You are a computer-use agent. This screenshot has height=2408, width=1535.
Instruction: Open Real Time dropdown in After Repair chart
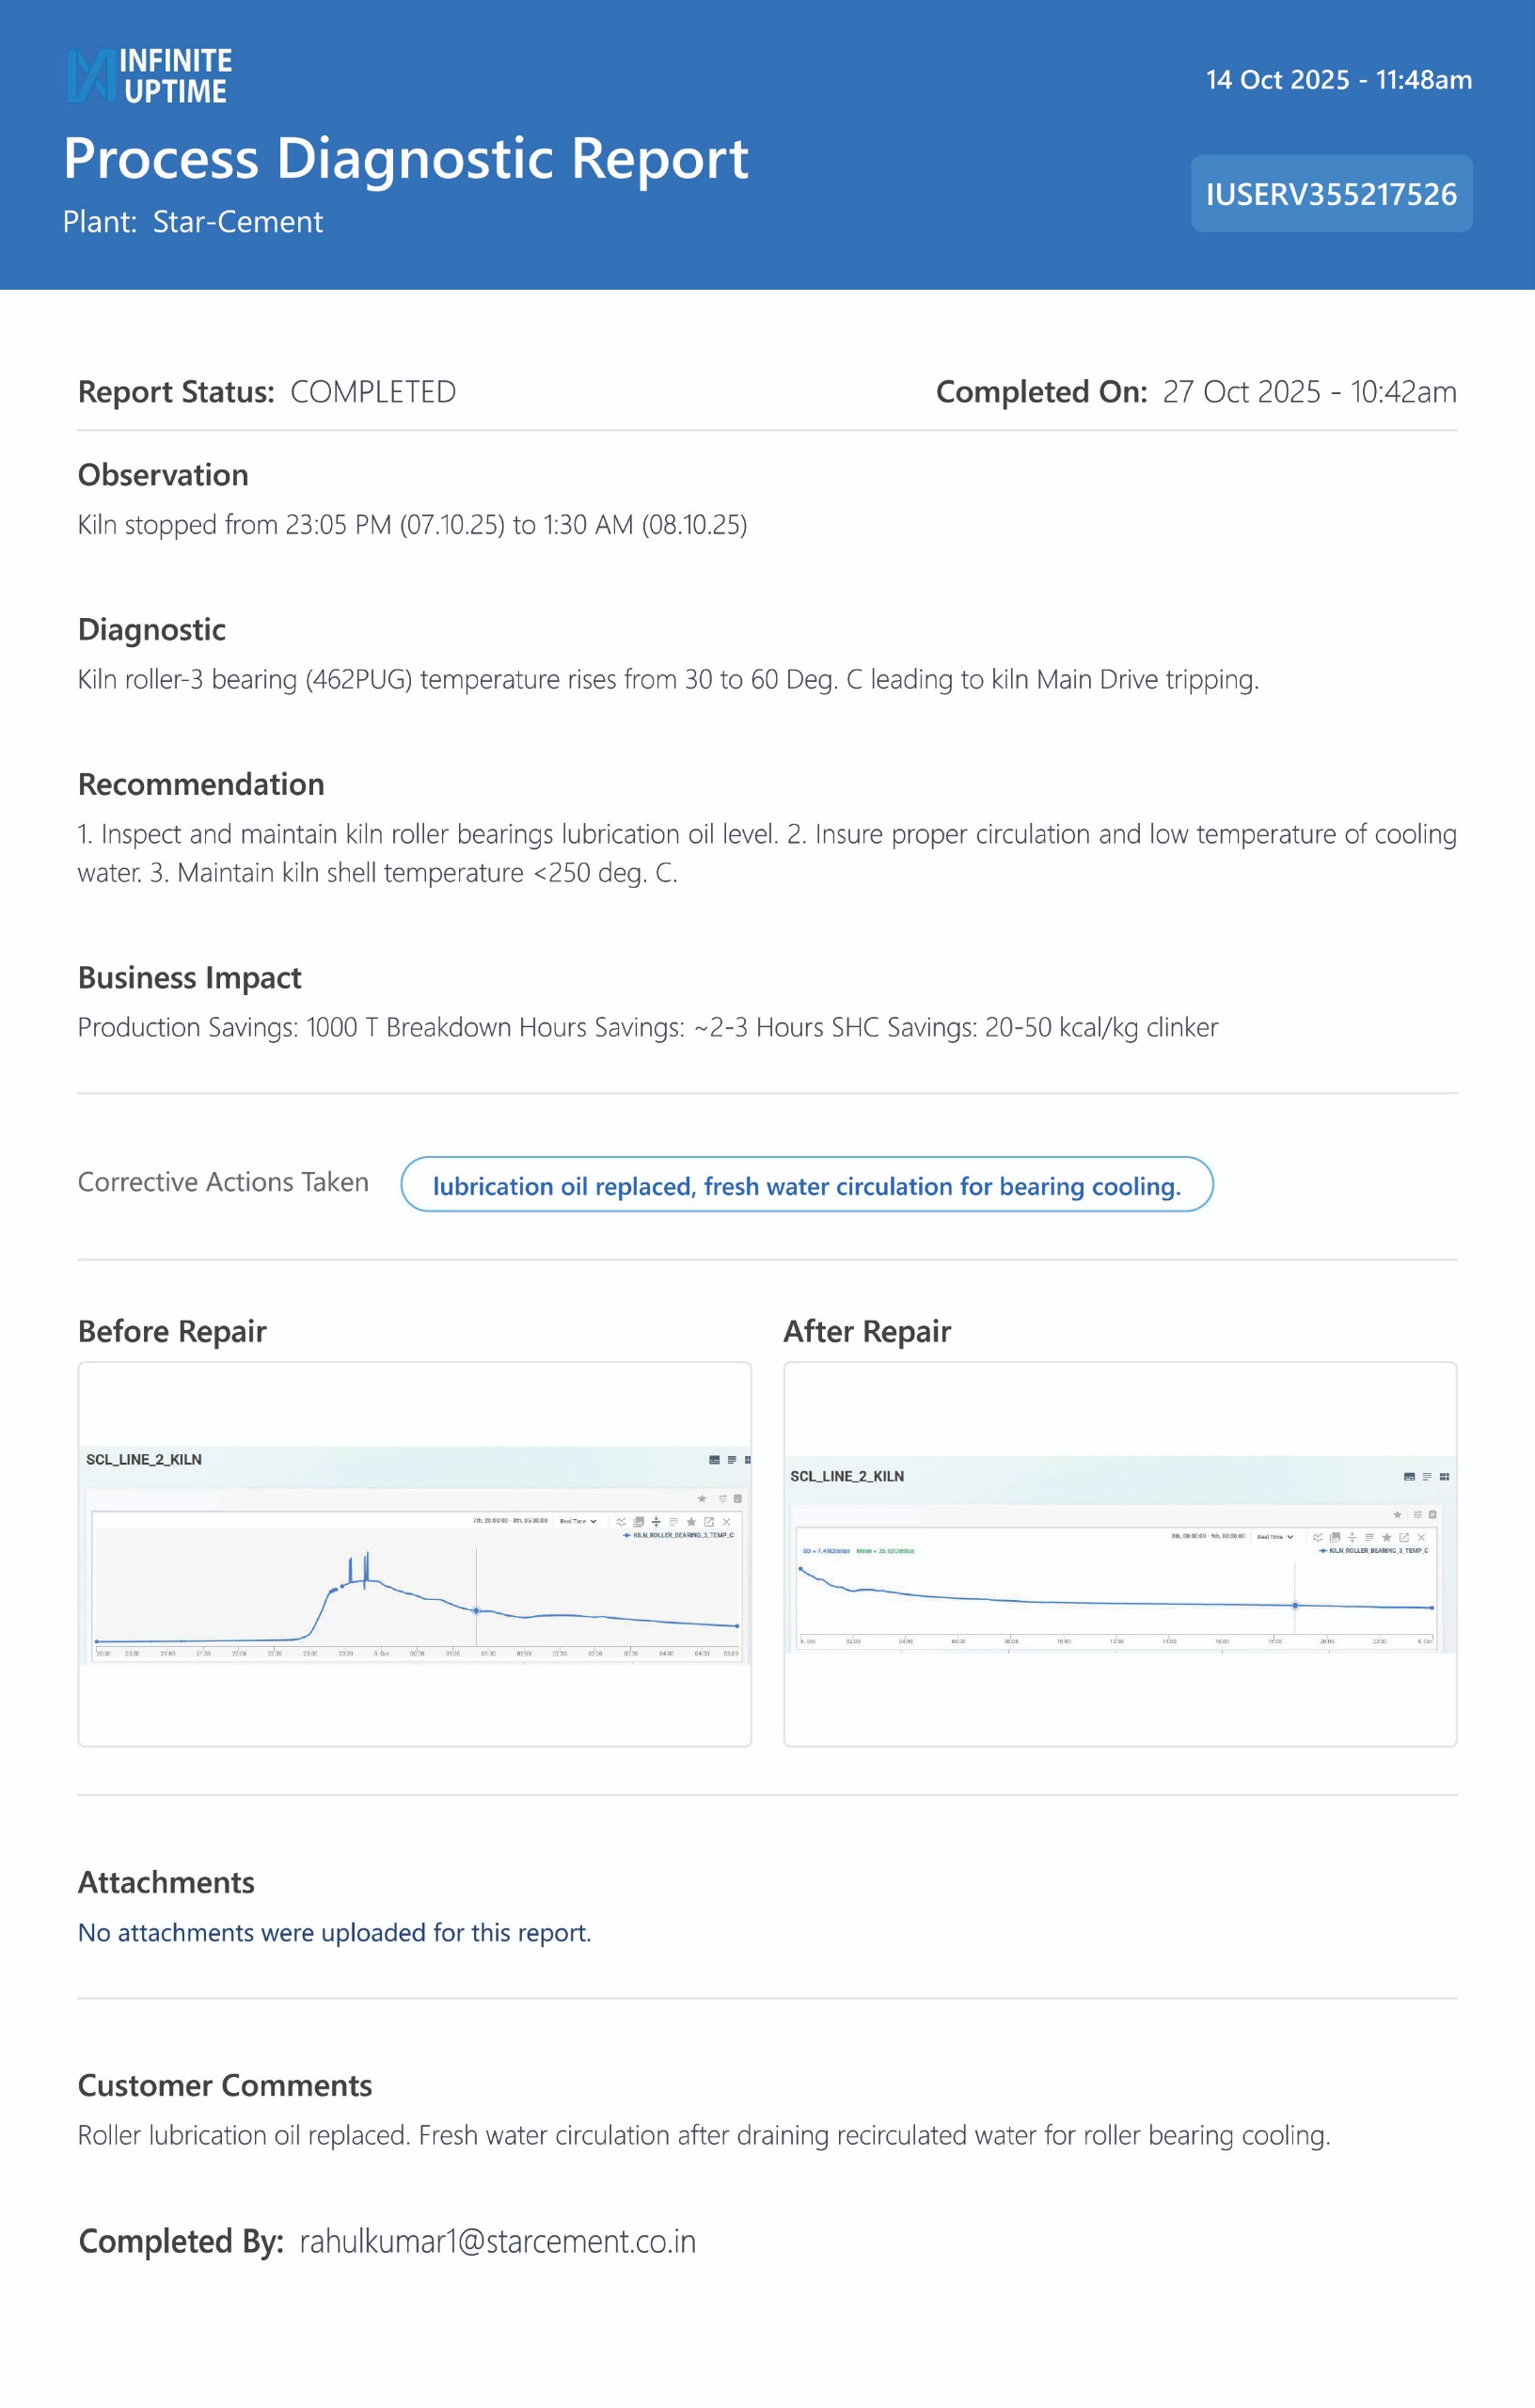(x=1274, y=1537)
